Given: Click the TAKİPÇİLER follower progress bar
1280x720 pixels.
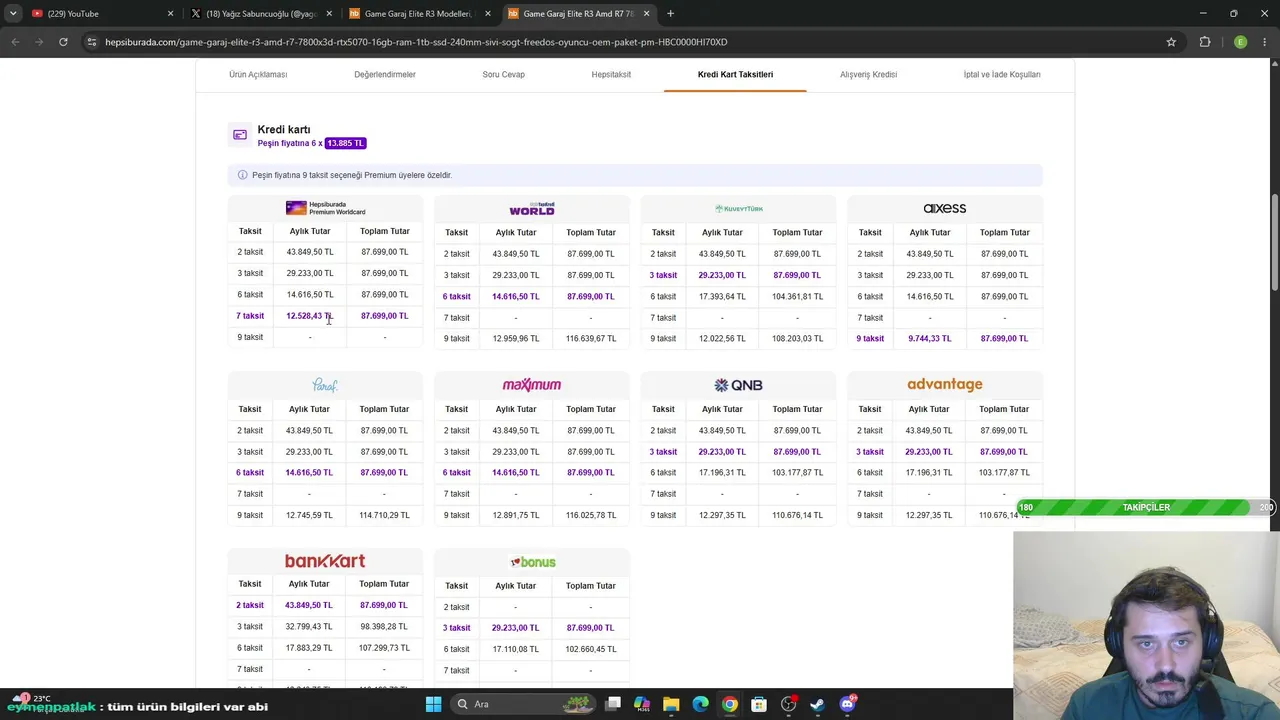Looking at the screenshot, I should pyautogui.click(x=1146, y=508).
